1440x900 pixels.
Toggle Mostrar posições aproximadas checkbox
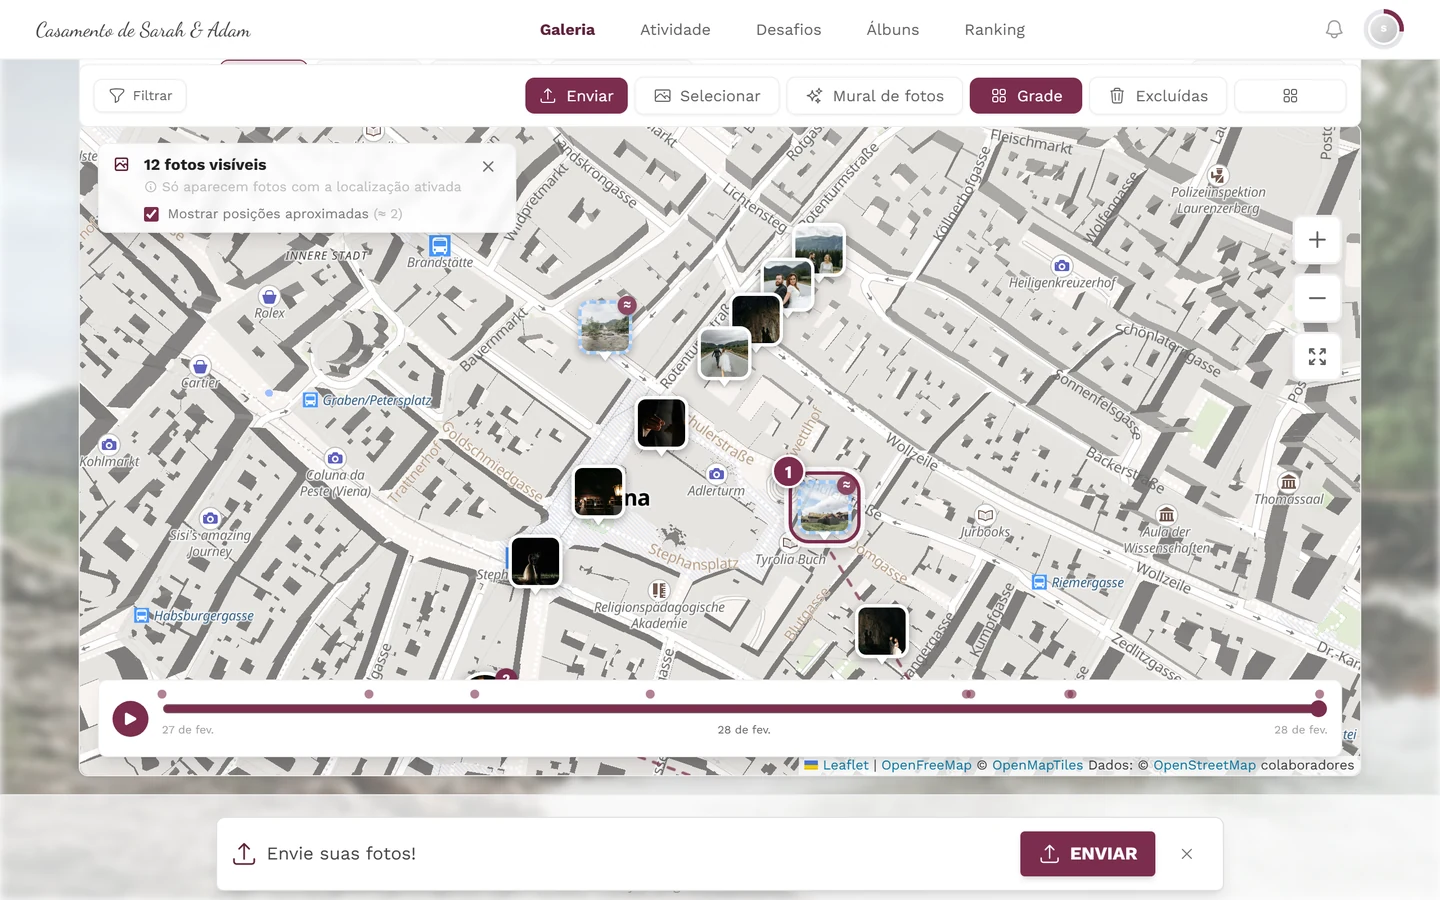point(151,214)
